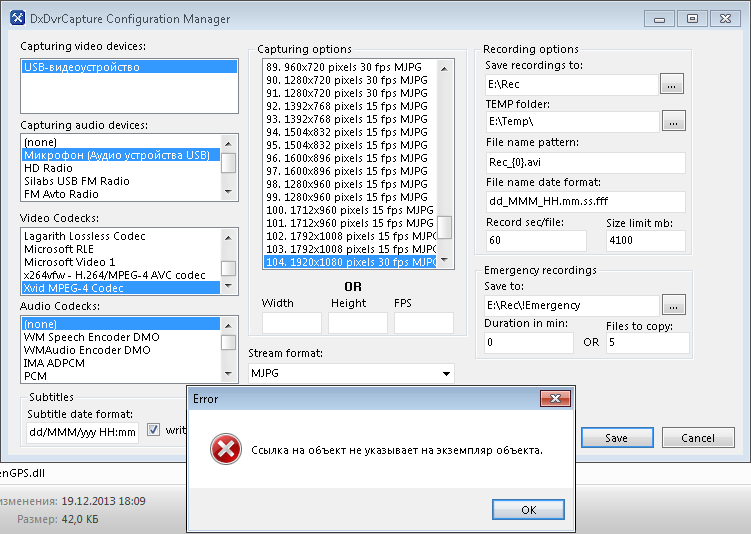This screenshot has width=751, height=534.
Task: Click the Save button
Action: [x=616, y=438]
